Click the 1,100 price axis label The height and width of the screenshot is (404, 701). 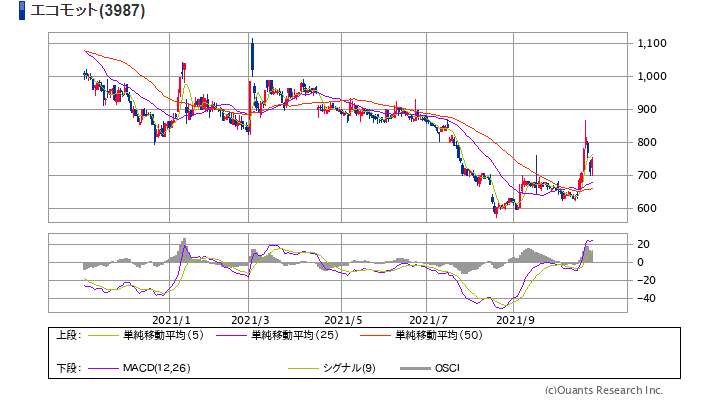pyautogui.click(x=650, y=43)
